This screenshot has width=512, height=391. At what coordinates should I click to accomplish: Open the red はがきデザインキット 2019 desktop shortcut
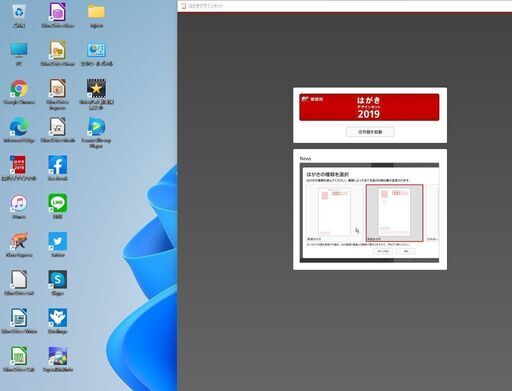pyautogui.click(x=19, y=165)
